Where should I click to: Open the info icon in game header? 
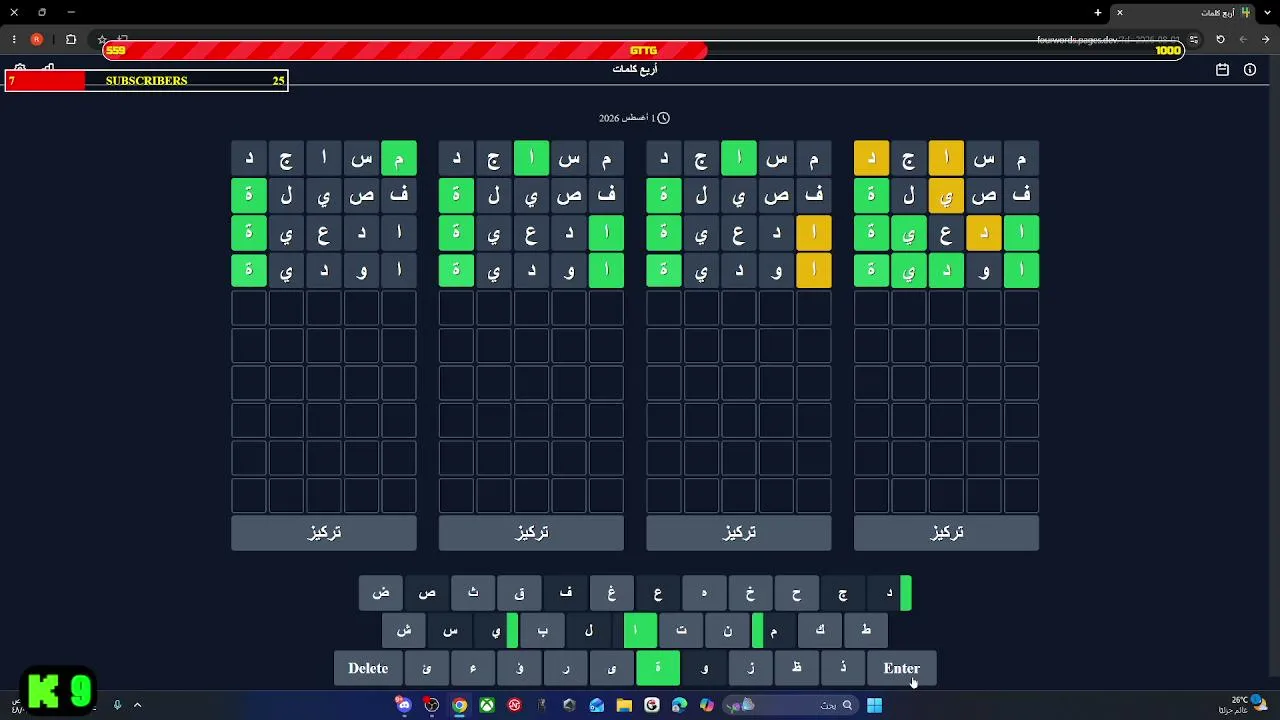[1250, 70]
